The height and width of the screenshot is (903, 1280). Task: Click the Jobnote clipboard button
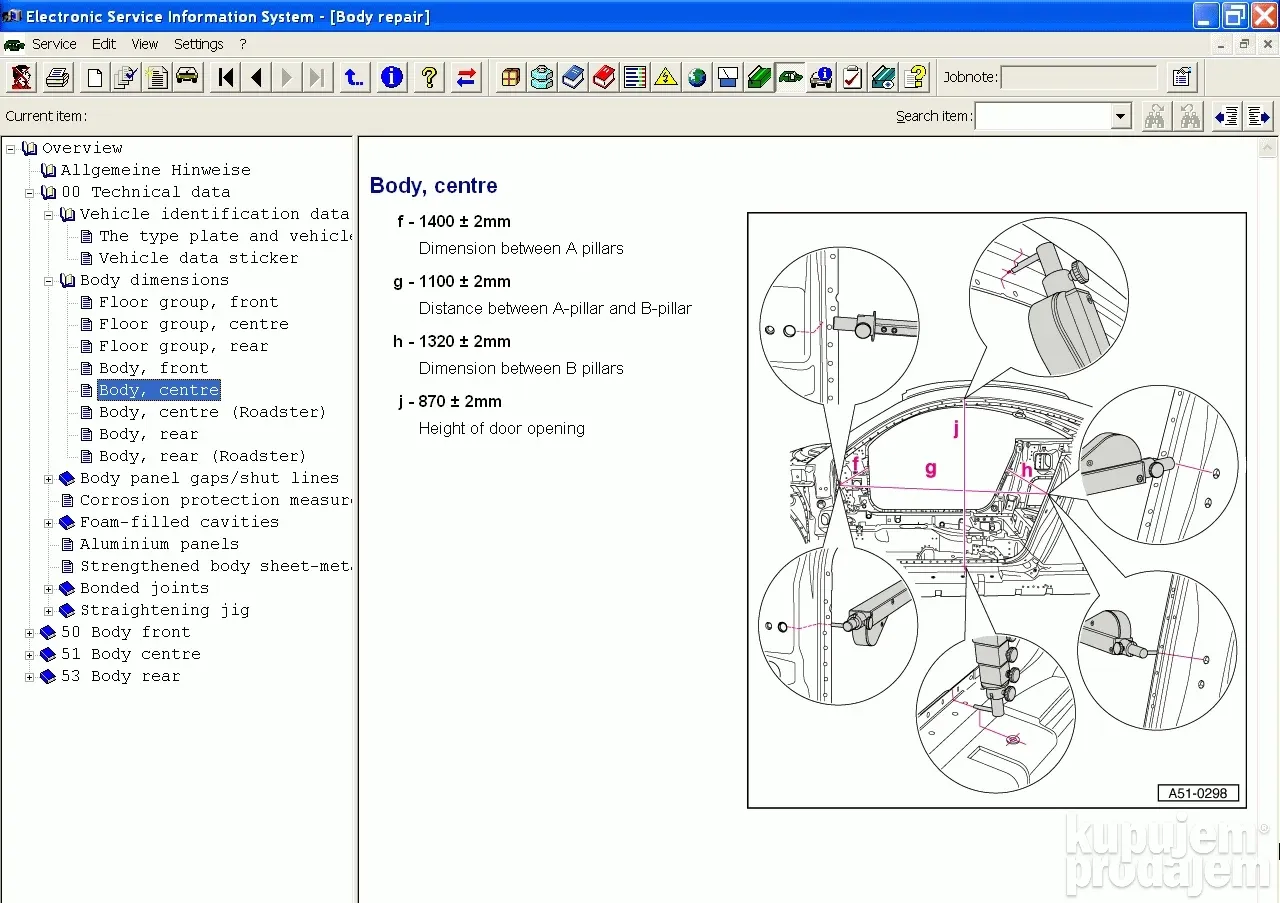(x=1181, y=77)
